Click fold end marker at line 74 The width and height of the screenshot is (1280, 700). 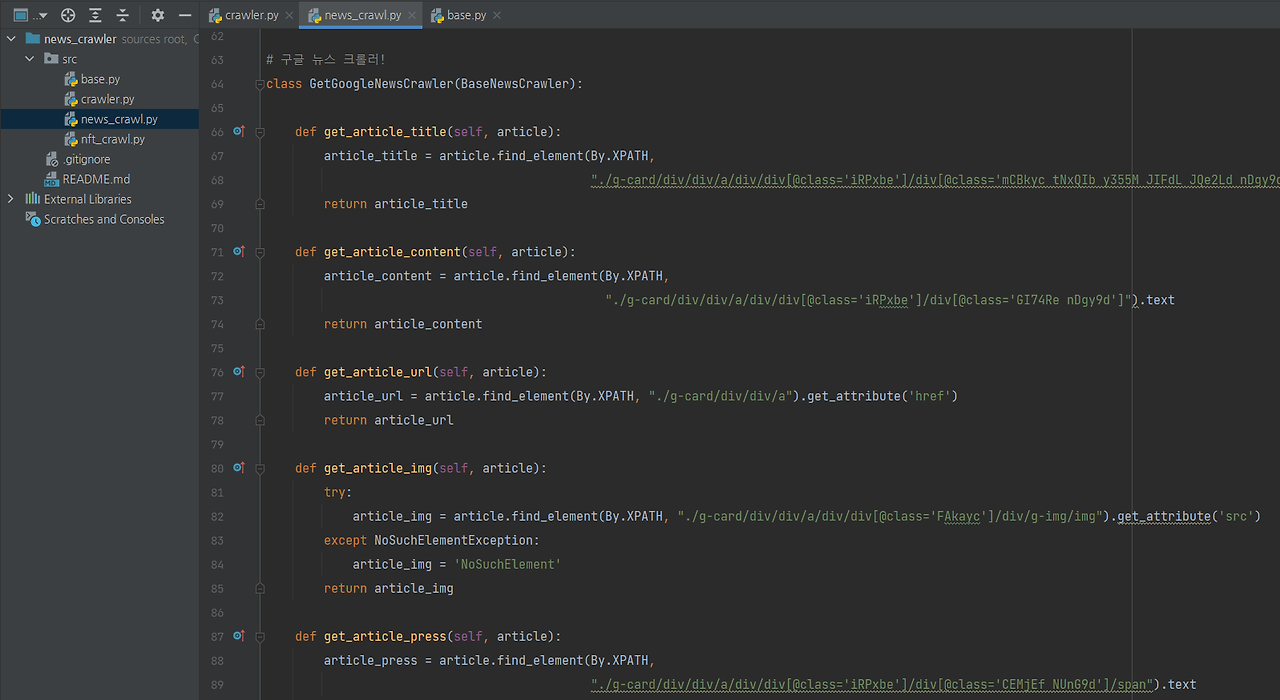pyautogui.click(x=260, y=324)
